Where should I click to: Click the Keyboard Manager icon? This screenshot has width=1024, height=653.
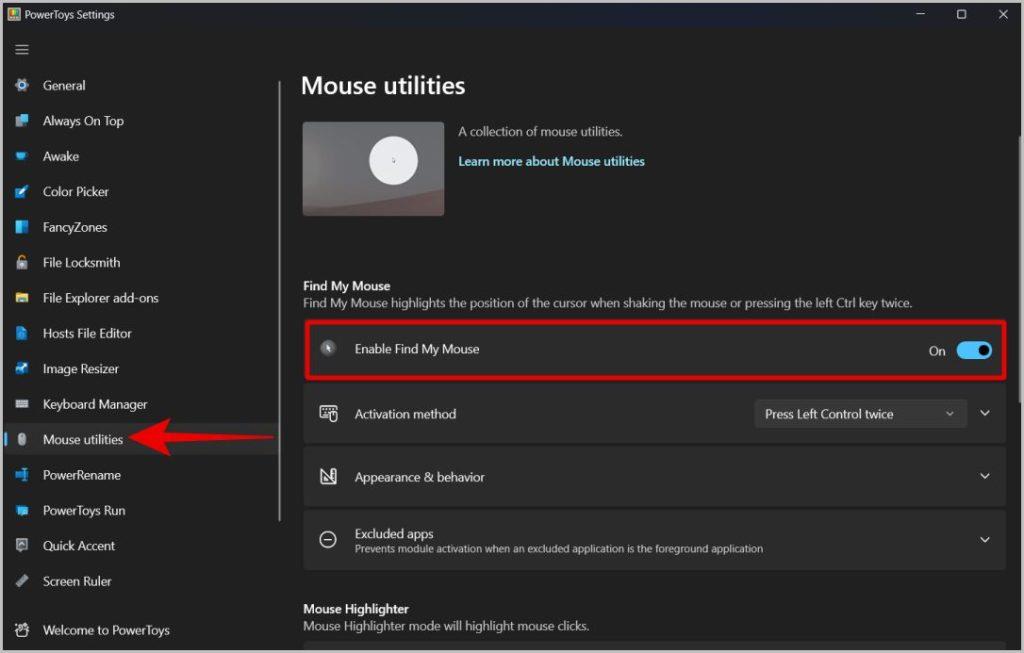point(22,404)
